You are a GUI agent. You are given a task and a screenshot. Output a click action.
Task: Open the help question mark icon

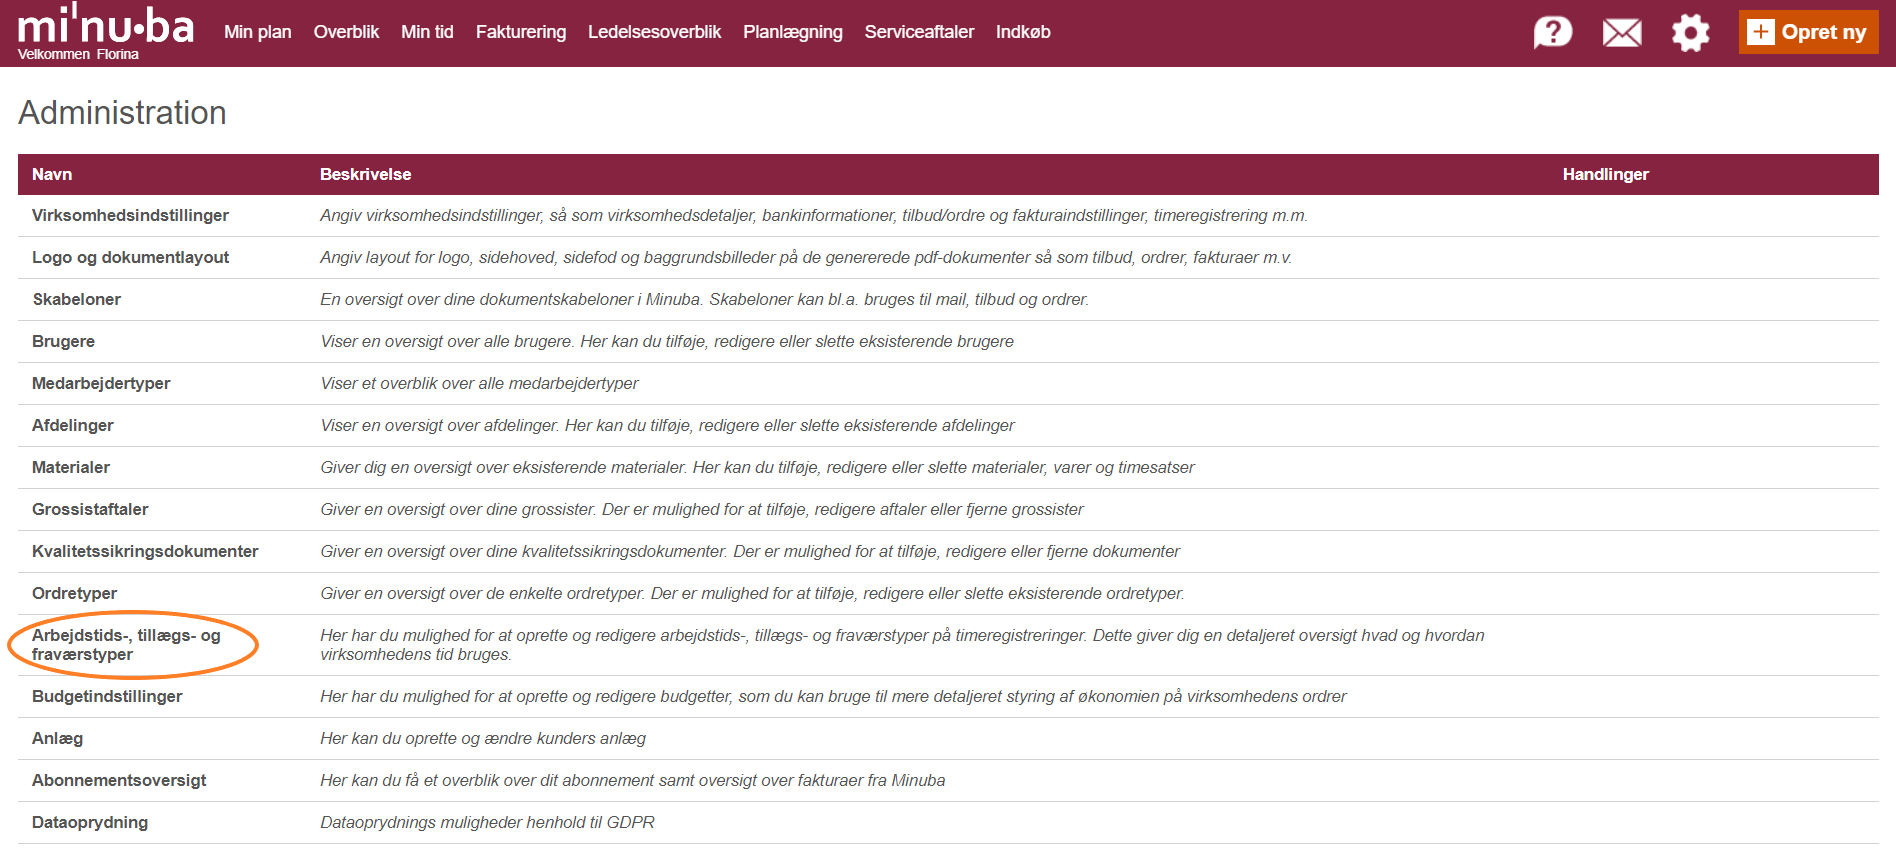(x=1553, y=32)
